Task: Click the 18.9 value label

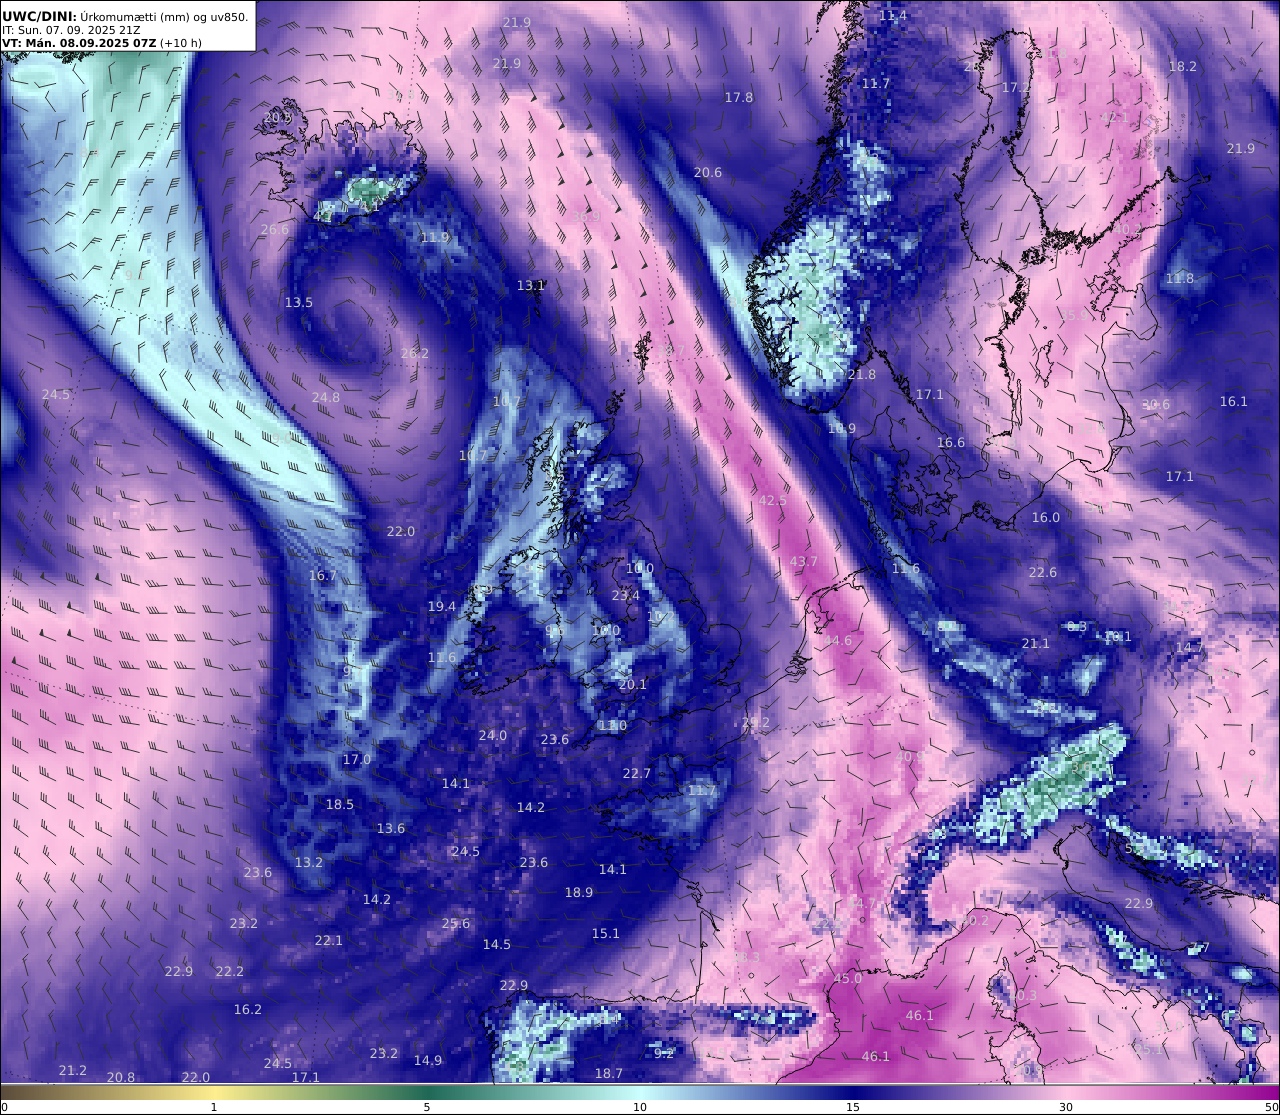Action: point(579,892)
